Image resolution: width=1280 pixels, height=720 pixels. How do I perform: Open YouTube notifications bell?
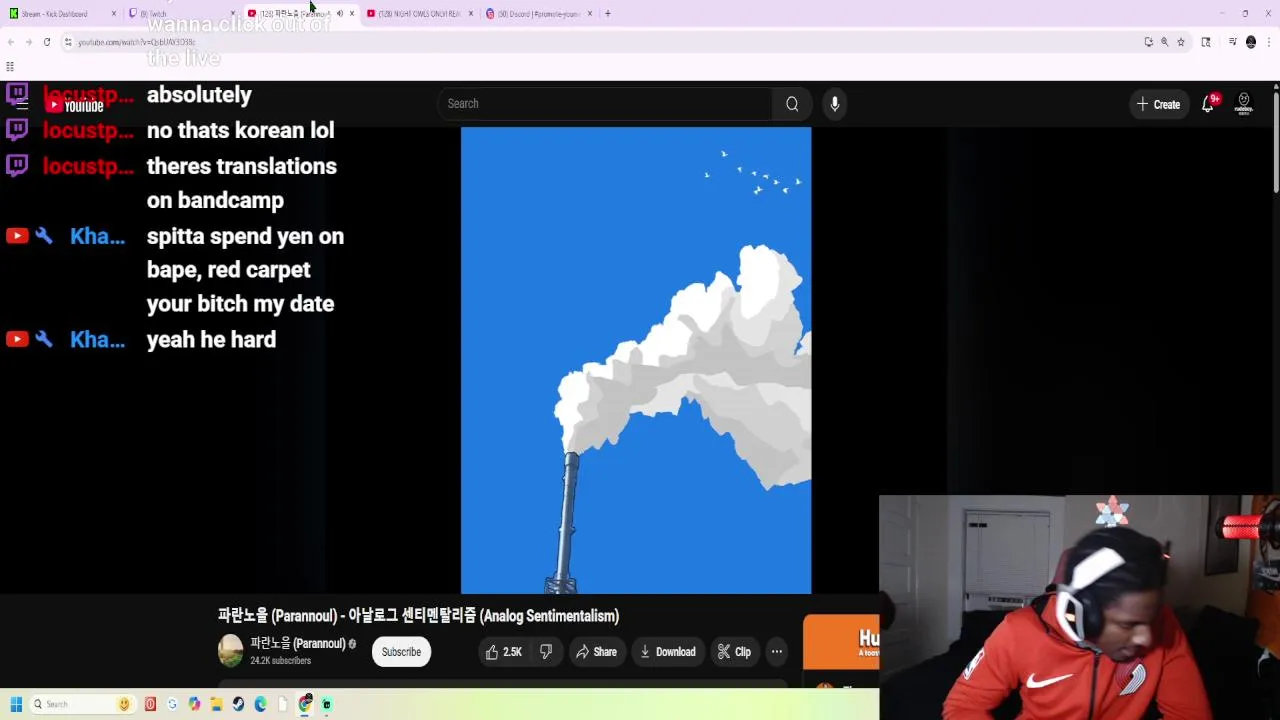coord(1208,104)
